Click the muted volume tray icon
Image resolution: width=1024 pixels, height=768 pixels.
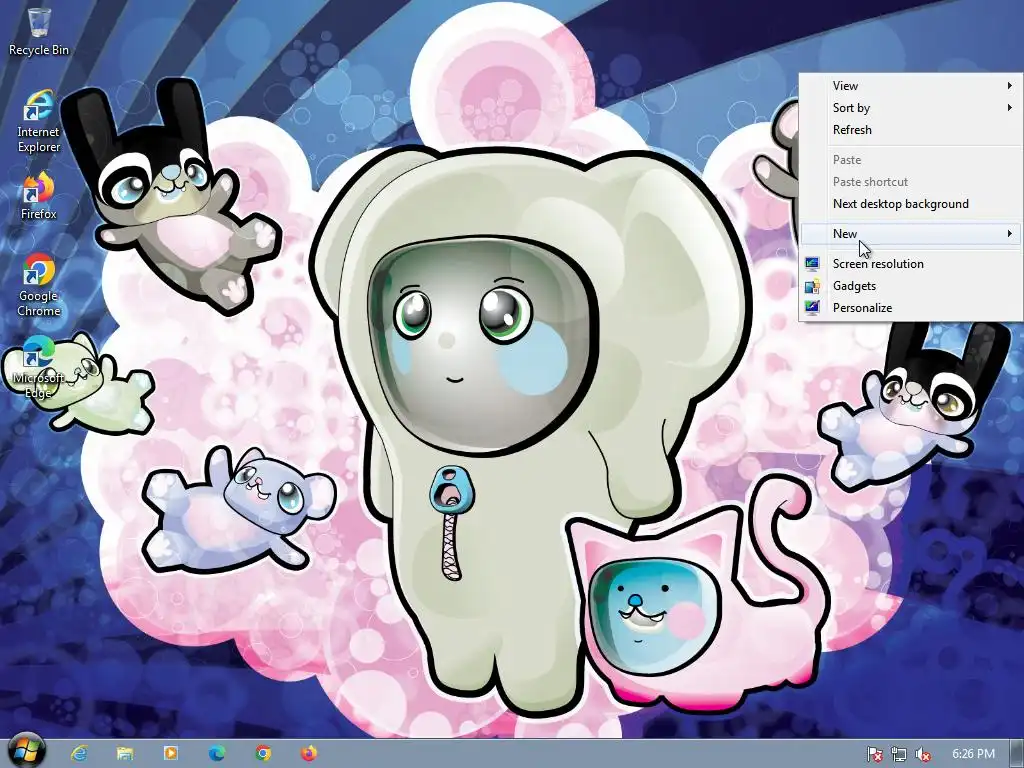923,754
